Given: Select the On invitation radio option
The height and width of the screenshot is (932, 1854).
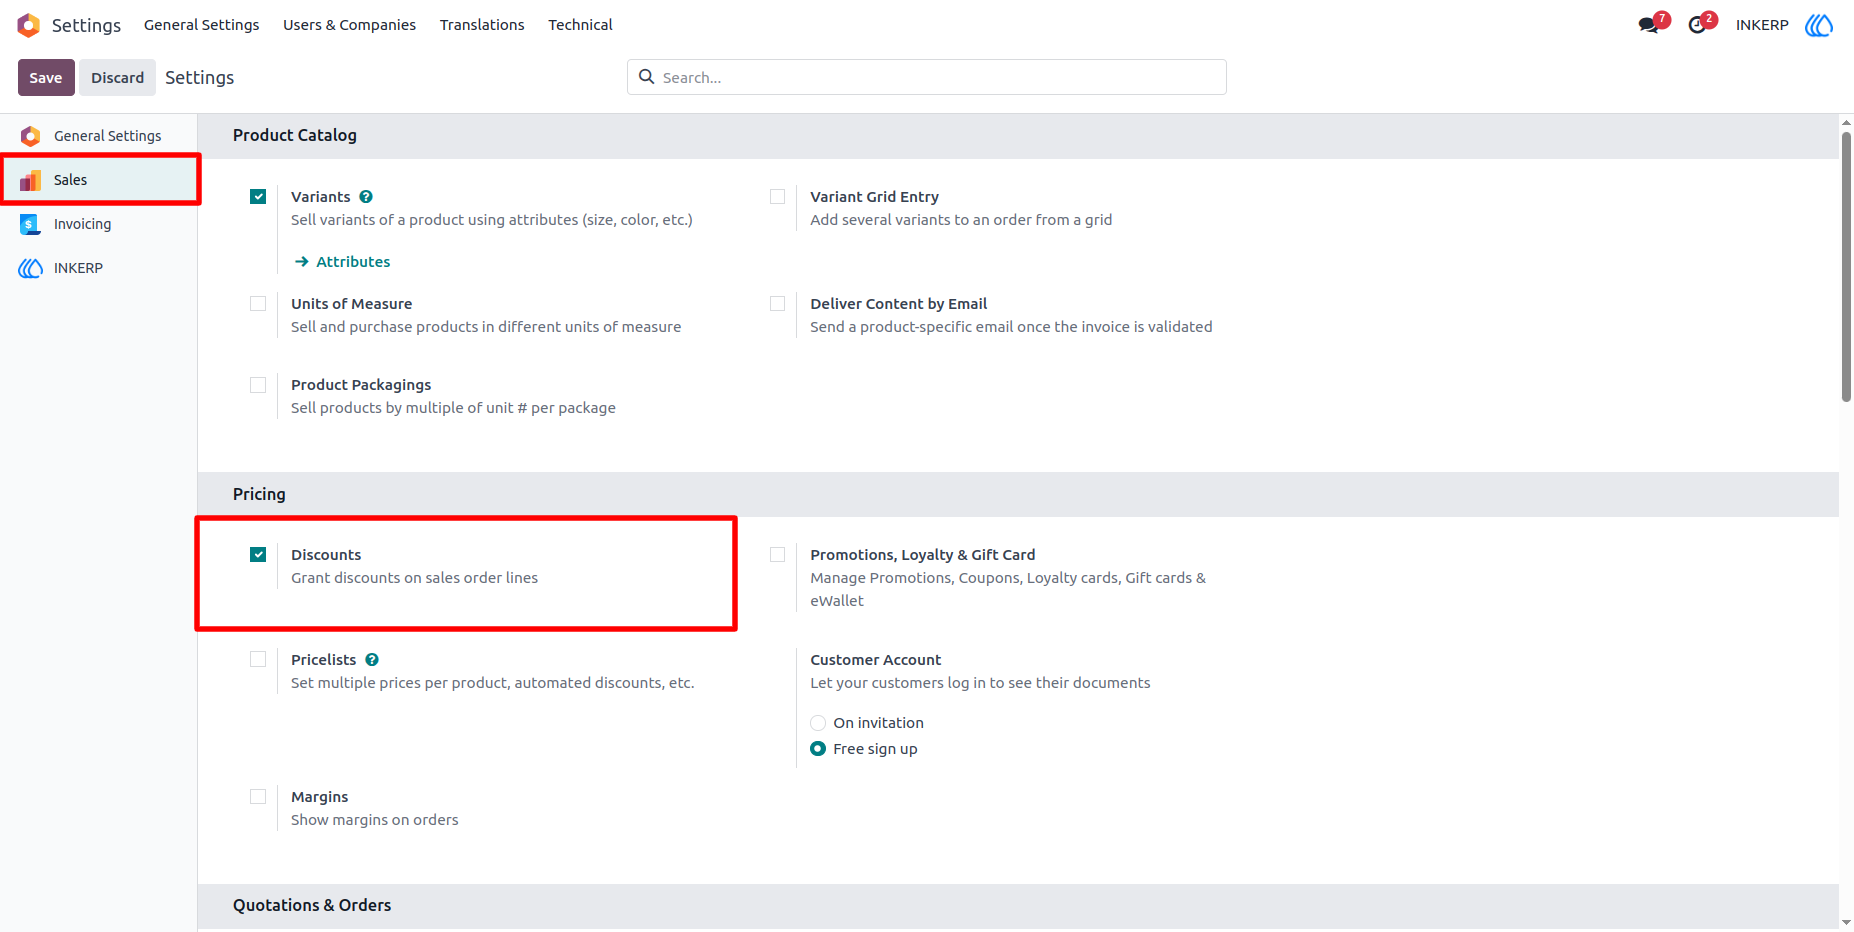Looking at the screenshot, I should [x=818, y=723].
